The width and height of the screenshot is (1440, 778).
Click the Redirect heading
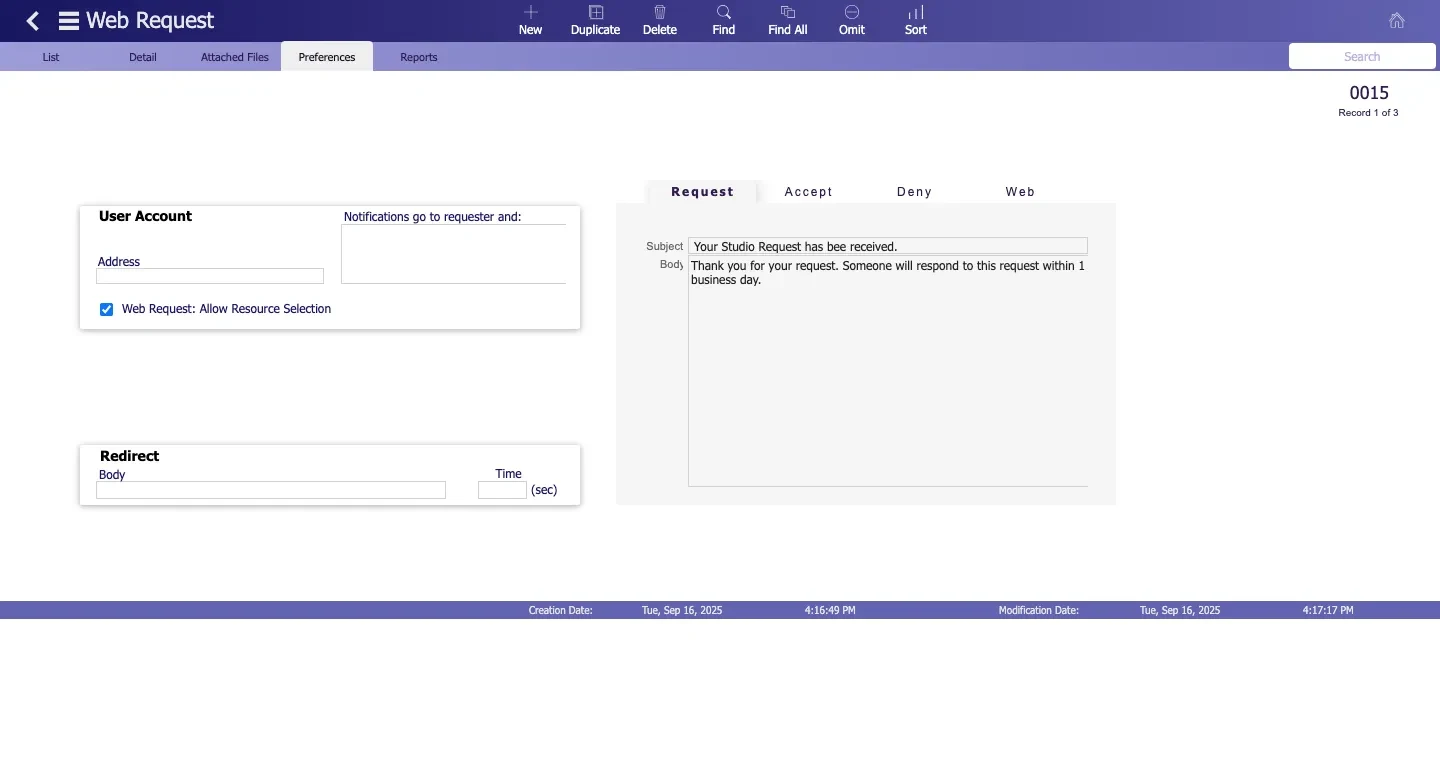129,456
